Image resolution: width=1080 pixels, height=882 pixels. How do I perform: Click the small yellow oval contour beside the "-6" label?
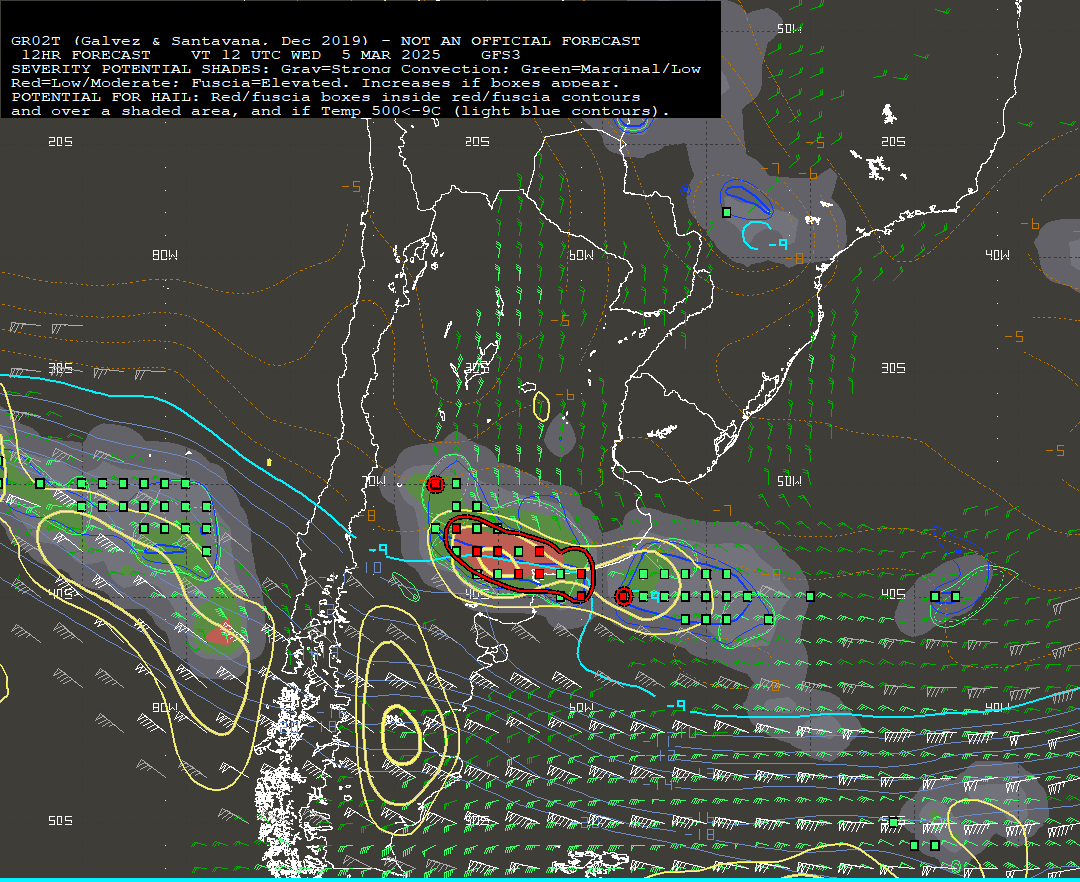541,406
